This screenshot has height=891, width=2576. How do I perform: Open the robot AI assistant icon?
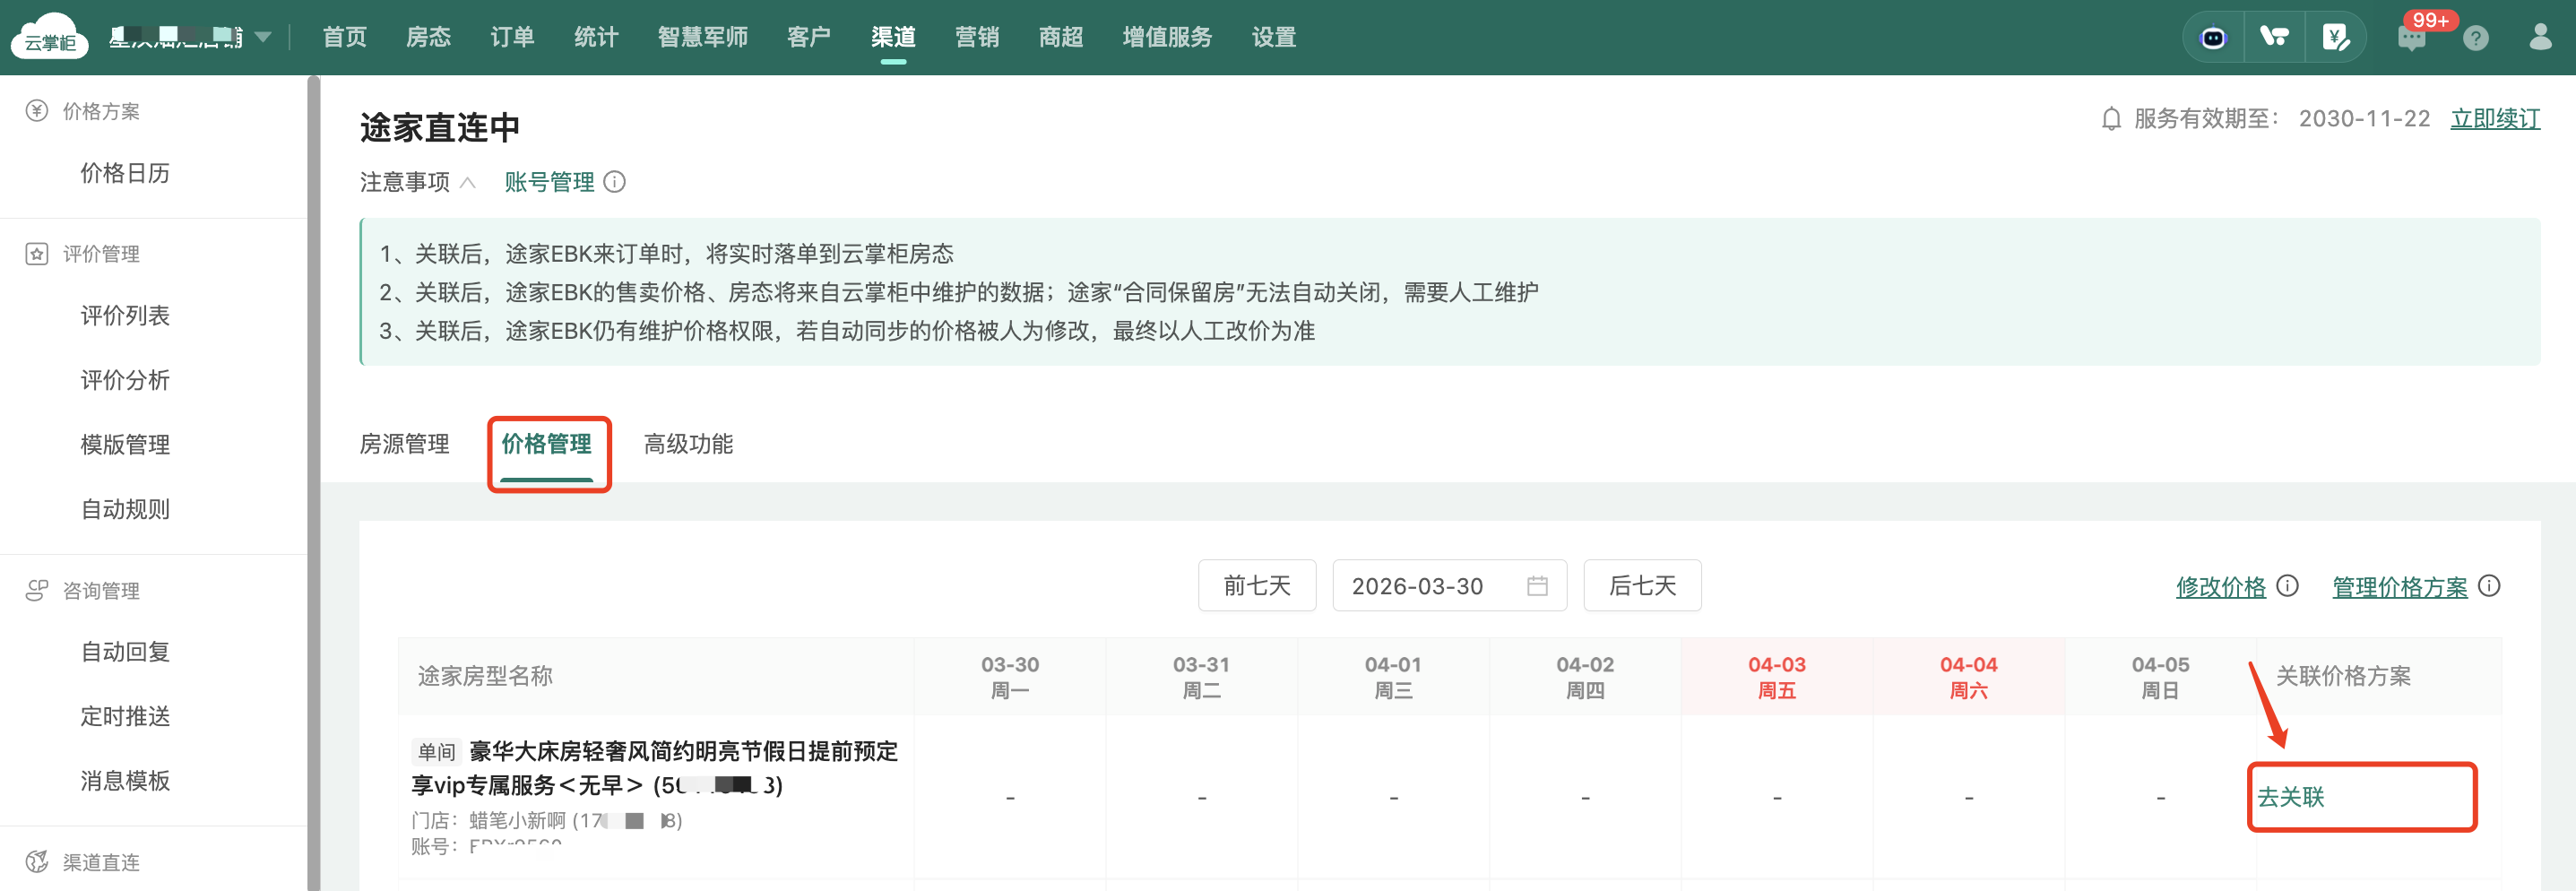coord(2213,38)
